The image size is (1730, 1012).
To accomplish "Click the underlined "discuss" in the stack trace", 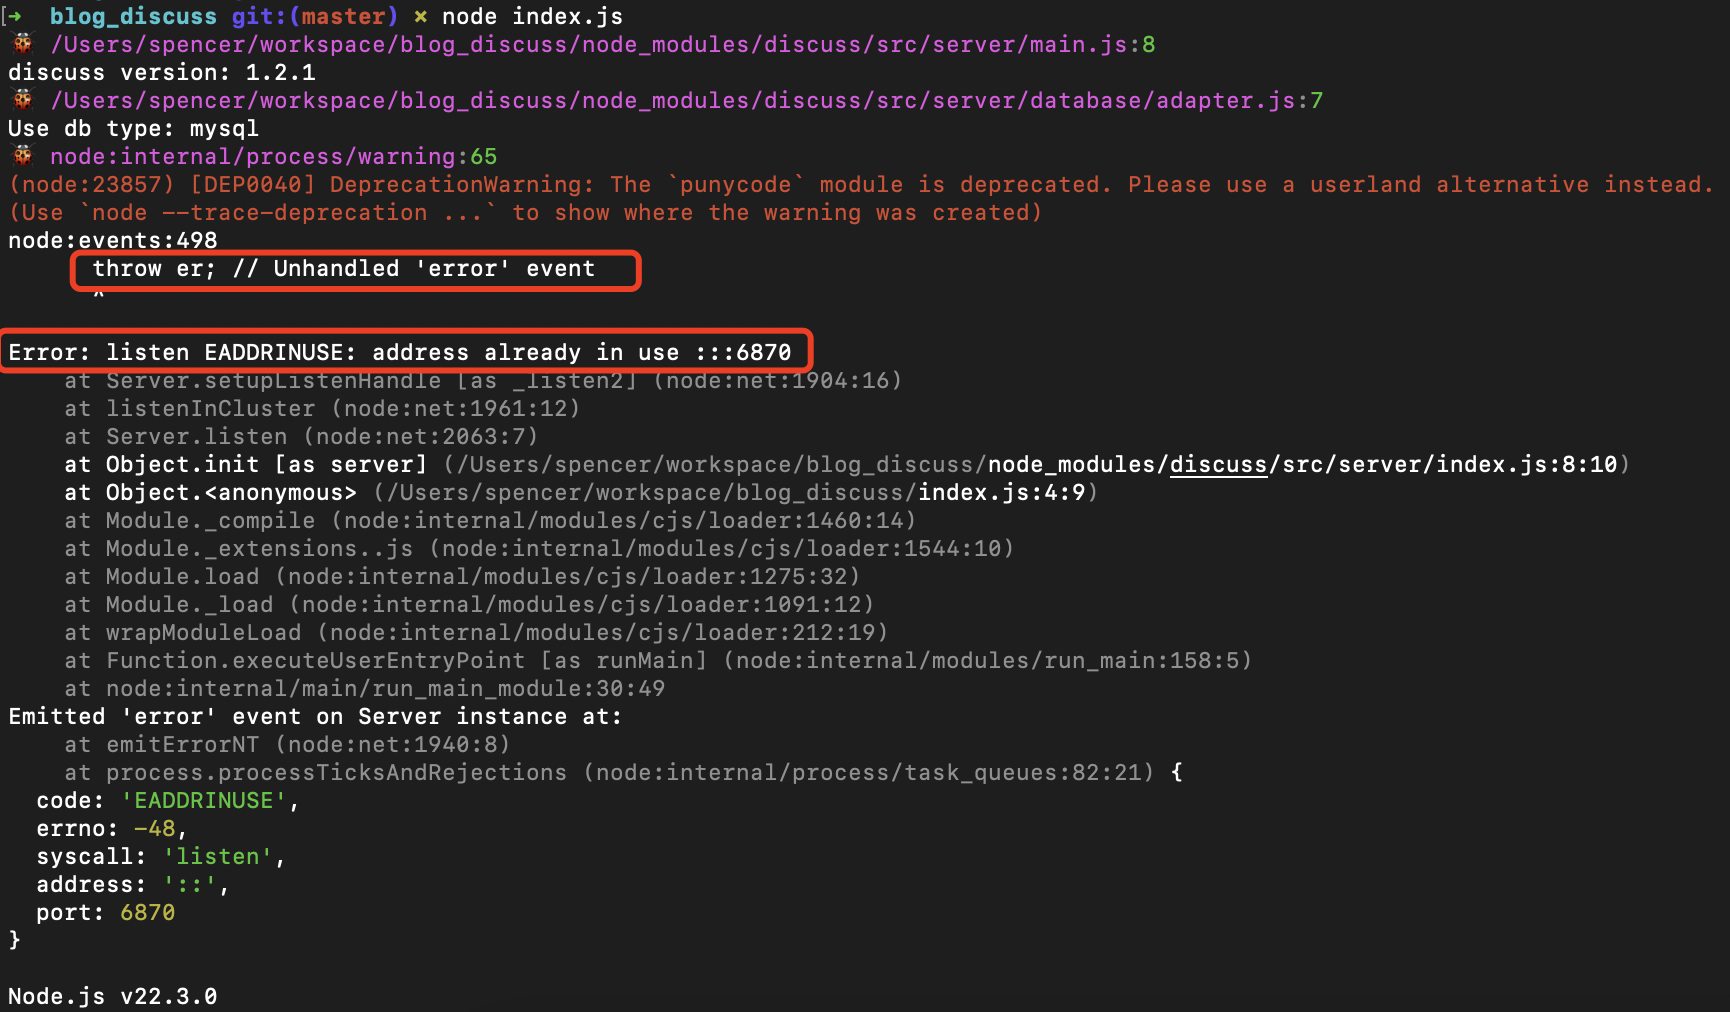I will click(1218, 464).
